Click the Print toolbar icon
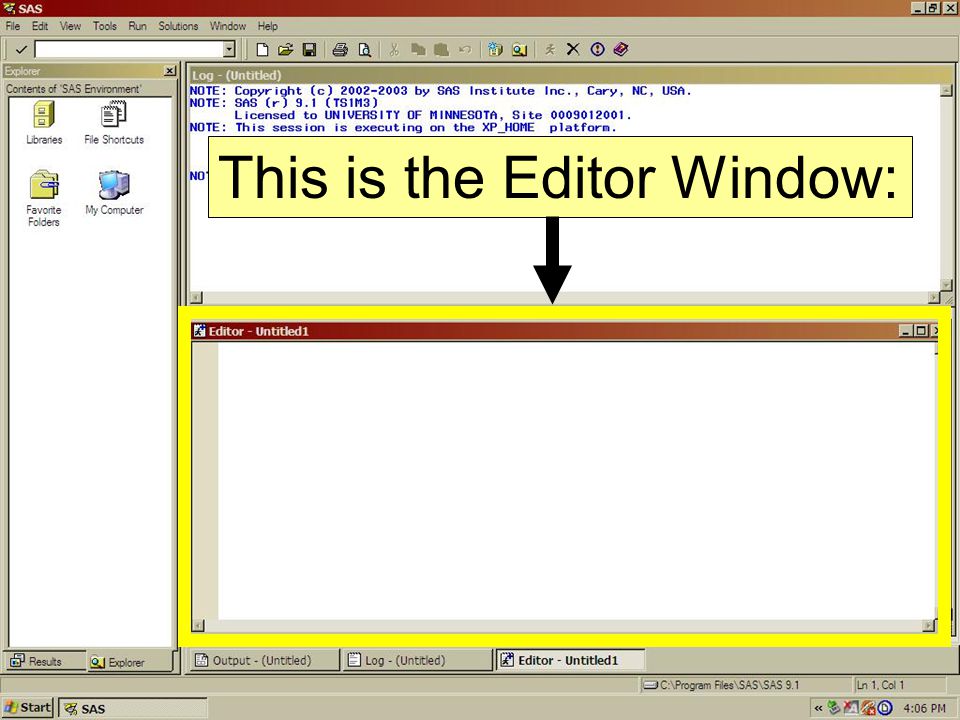960x720 pixels. tap(340, 50)
